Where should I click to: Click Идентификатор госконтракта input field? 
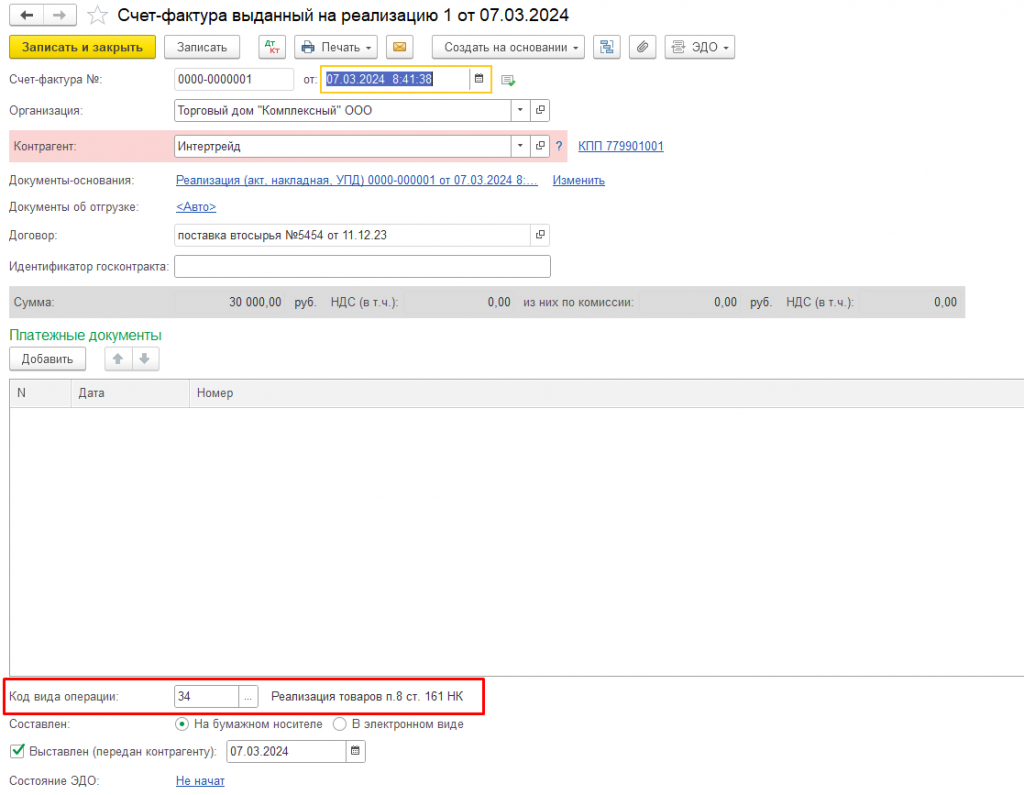[362, 267]
